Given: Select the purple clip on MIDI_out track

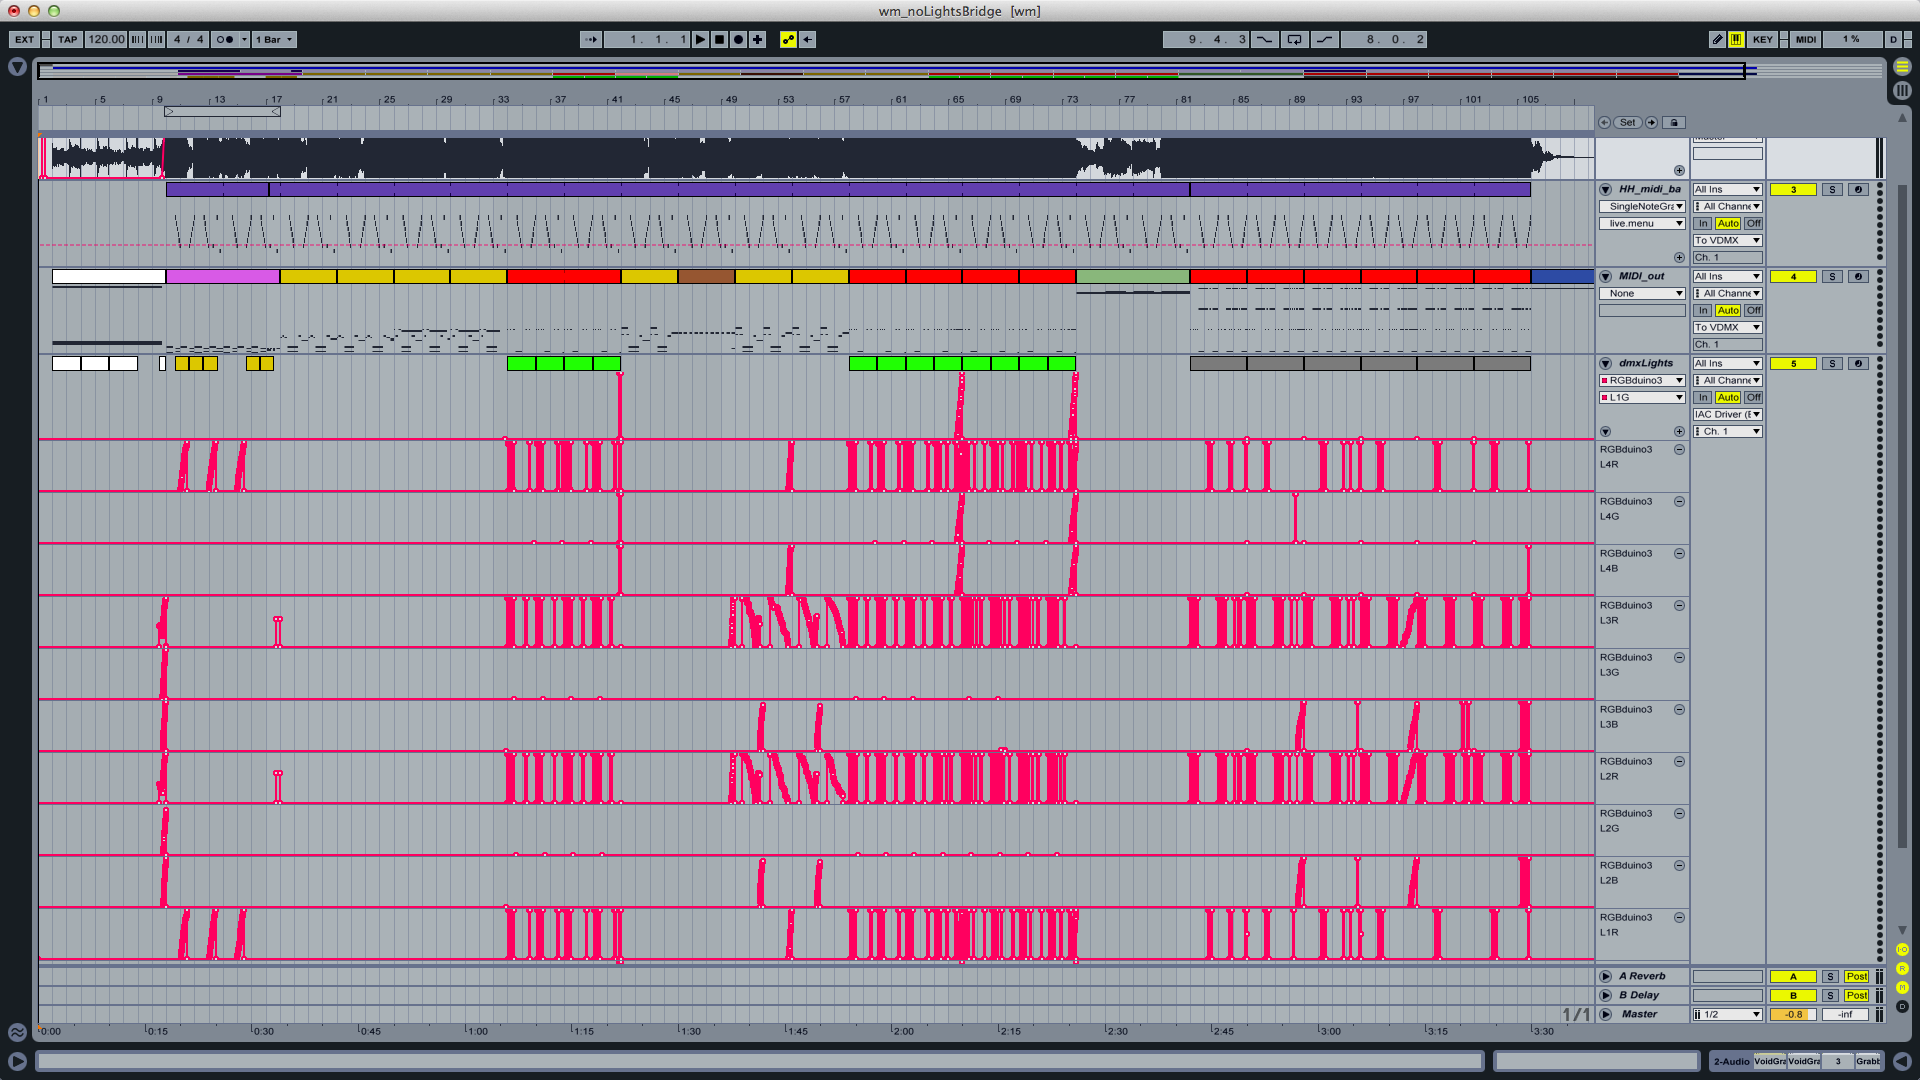Looking at the screenshot, I should (x=223, y=277).
